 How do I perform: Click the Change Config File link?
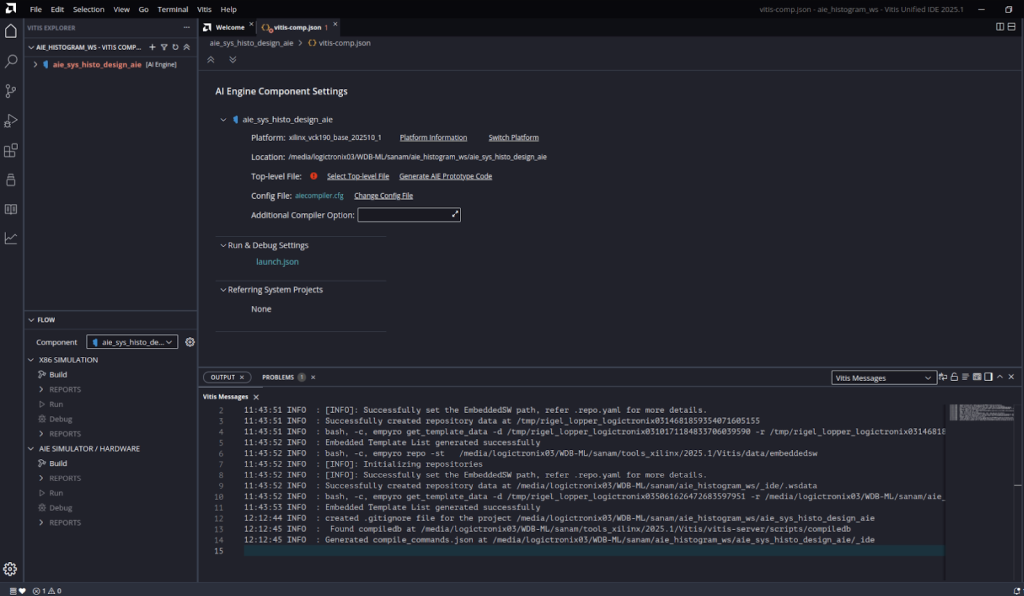383,196
